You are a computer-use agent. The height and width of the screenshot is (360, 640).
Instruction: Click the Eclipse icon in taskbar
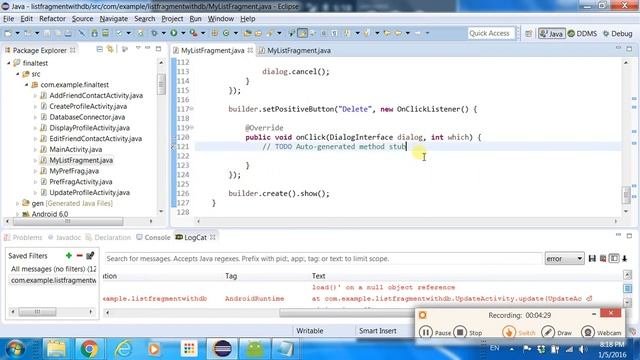(222, 349)
